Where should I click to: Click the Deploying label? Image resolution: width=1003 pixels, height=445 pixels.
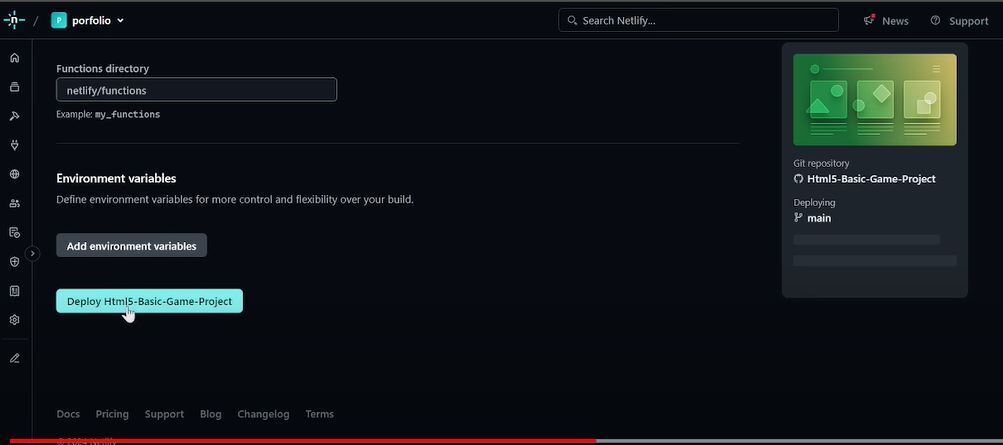pyautogui.click(x=814, y=203)
